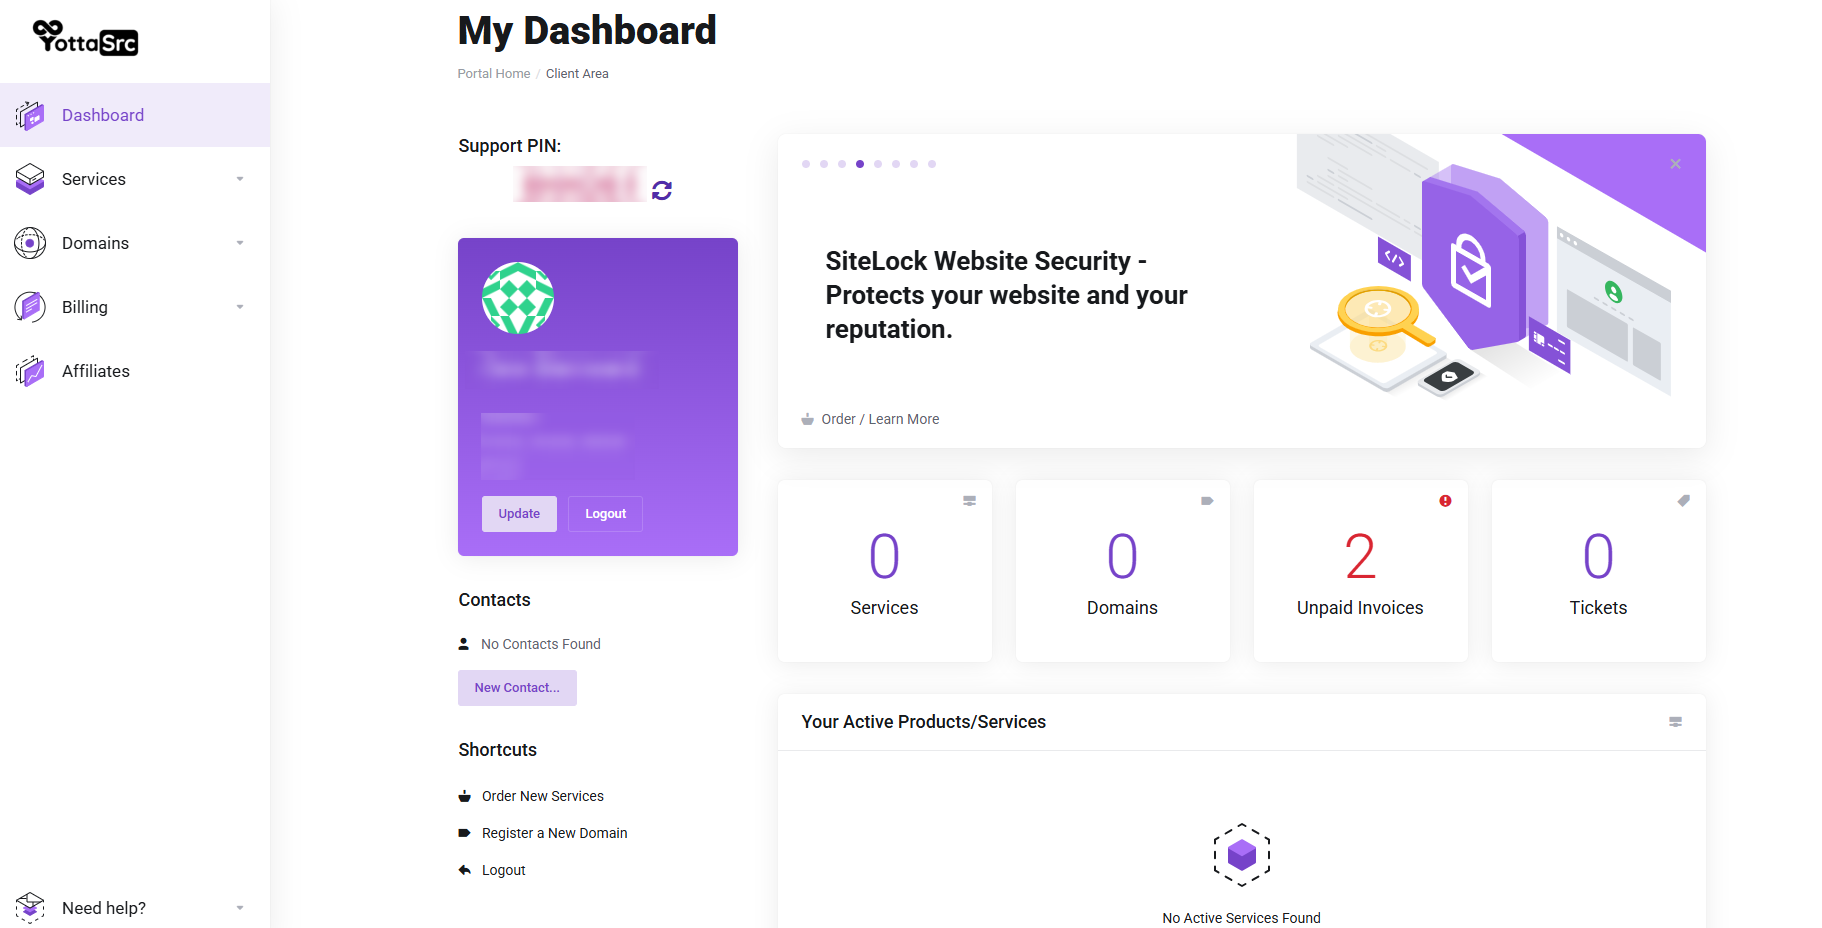1822x928 pixels.
Task: Close the SiteLock promo banner
Action: pyautogui.click(x=1675, y=164)
